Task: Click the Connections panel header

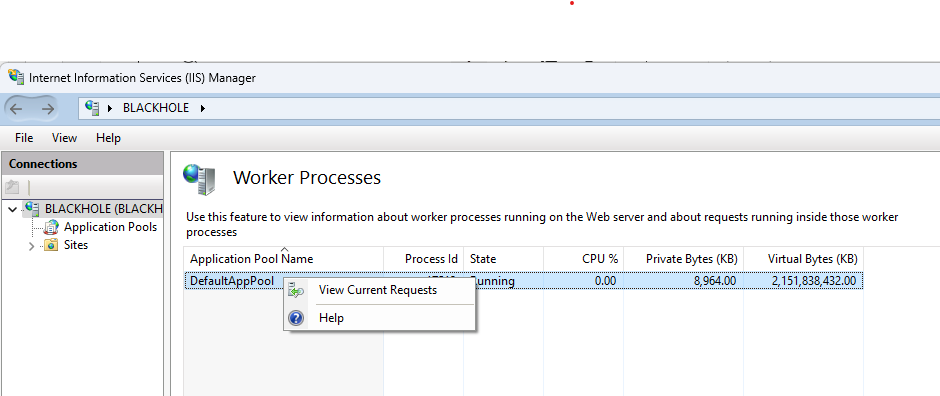Action: [x=82, y=164]
